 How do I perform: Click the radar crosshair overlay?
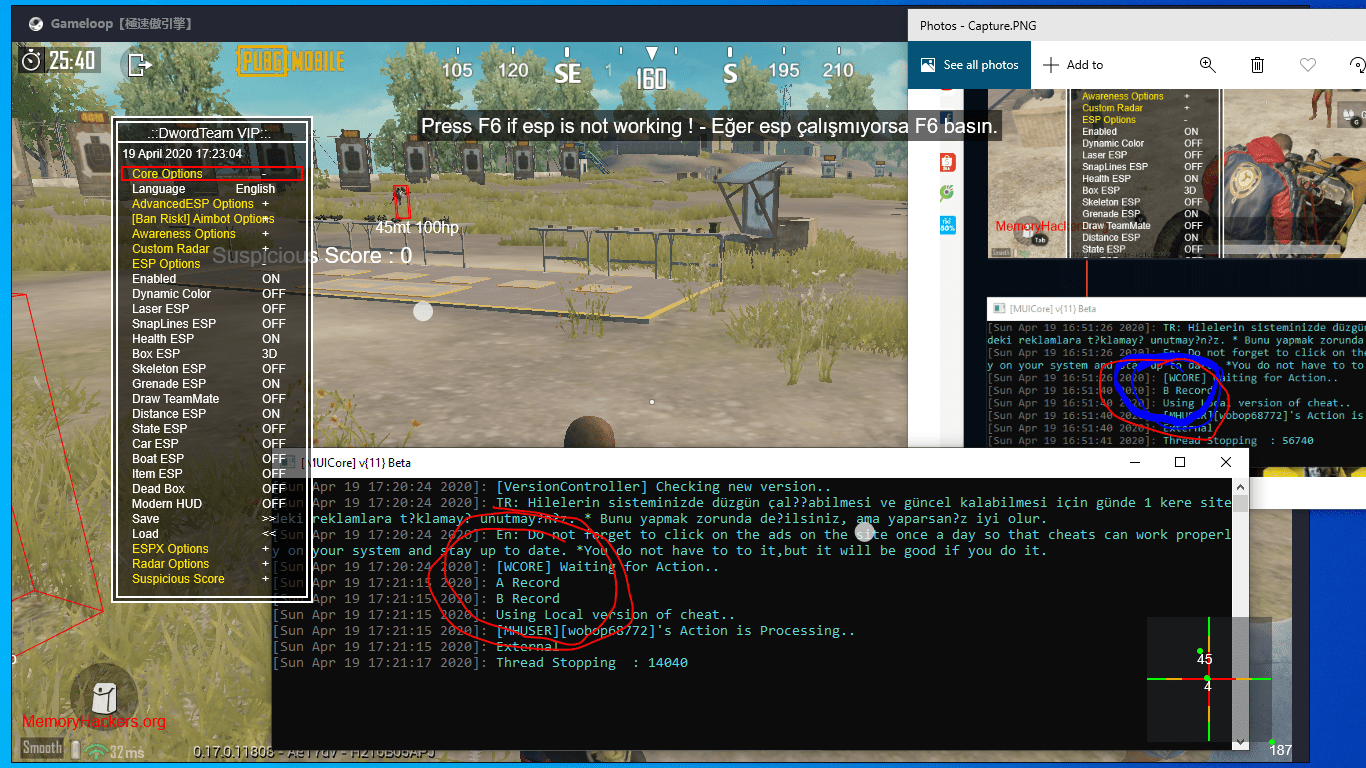(x=1208, y=680)
